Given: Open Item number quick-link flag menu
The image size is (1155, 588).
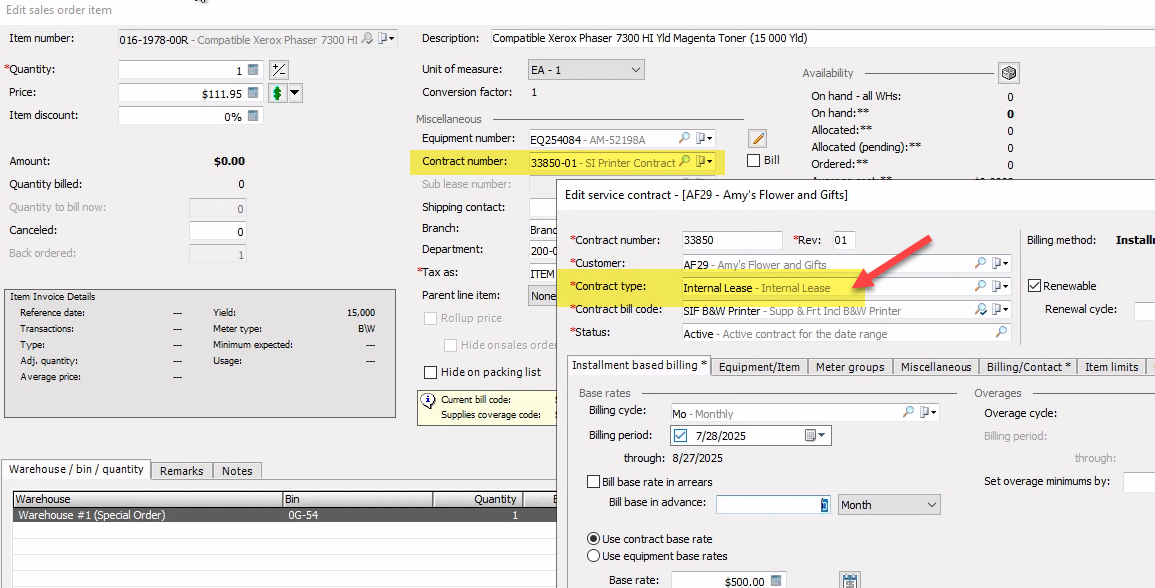Looking at the screenshot, I should [x=387, y=38].
